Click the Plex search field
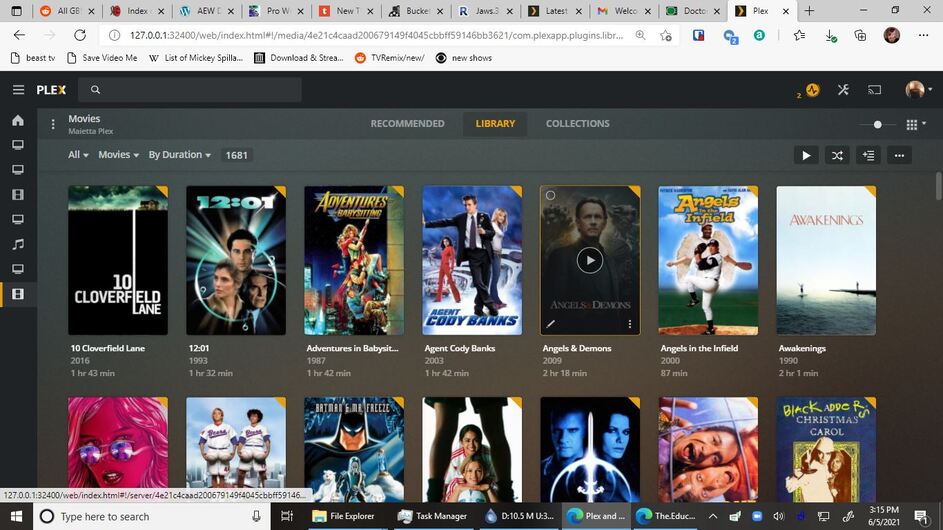This screenshot has height=530, width=943. click(x=190, y=90)
